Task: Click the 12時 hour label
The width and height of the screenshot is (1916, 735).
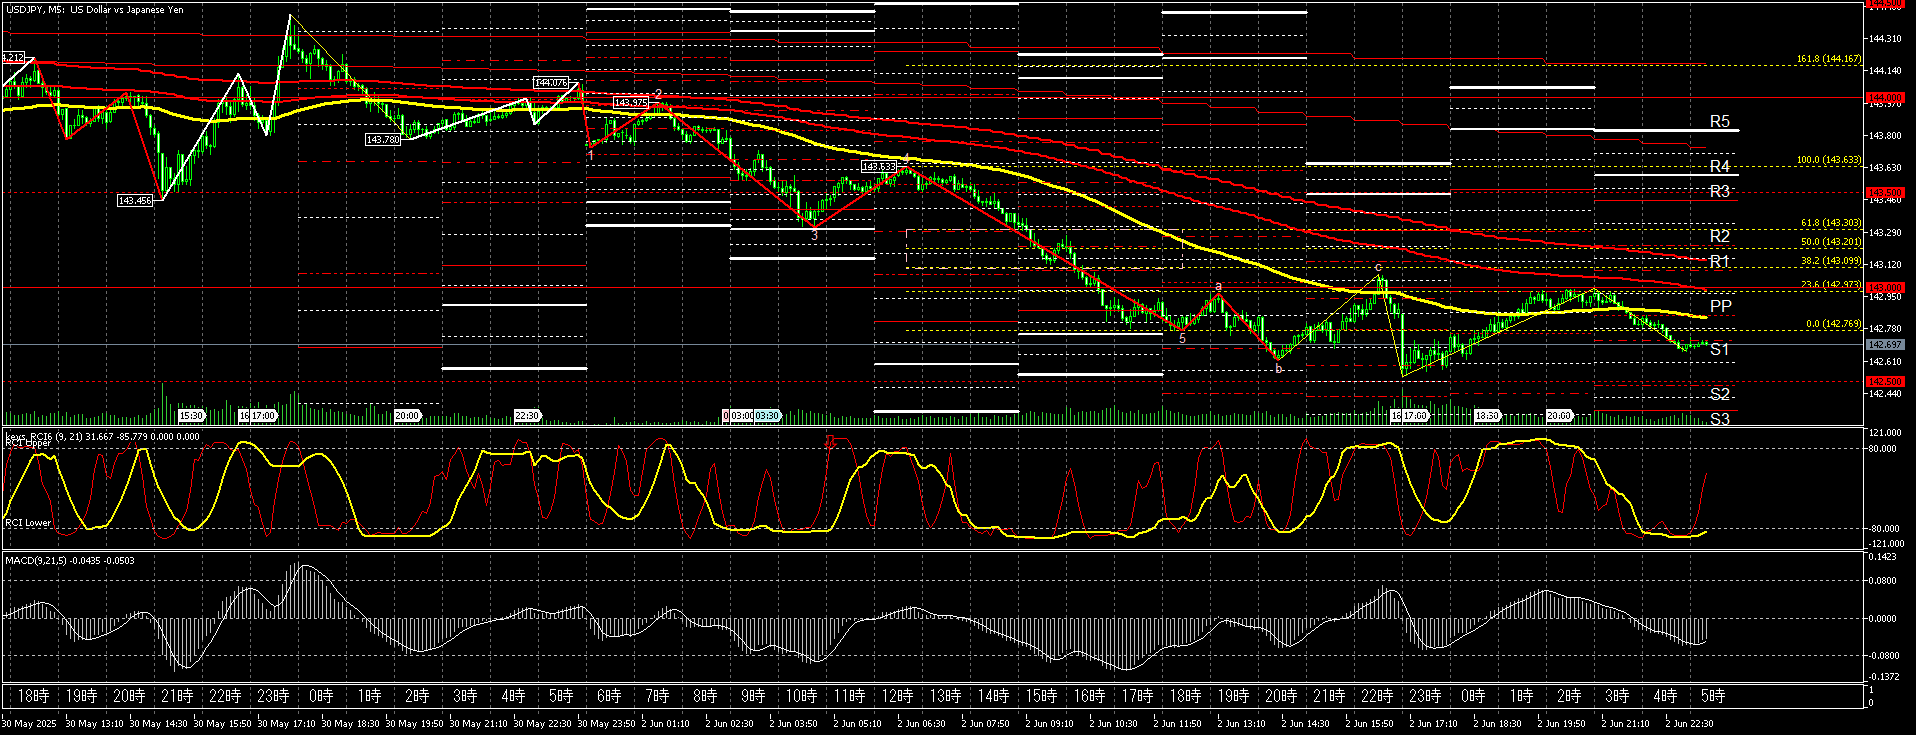Action: pos(897,696)
